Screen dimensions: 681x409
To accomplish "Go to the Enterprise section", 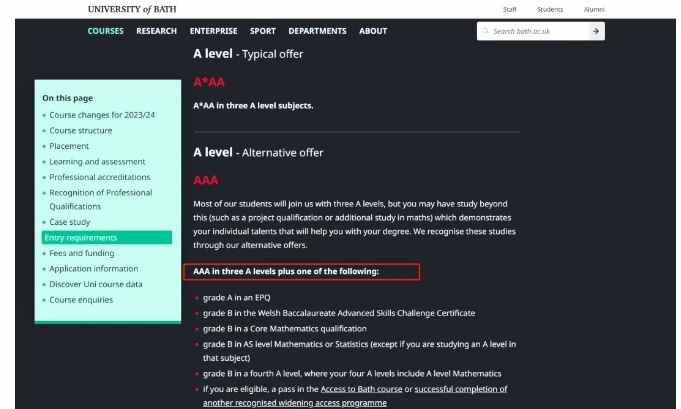I will tap(213, 31).
